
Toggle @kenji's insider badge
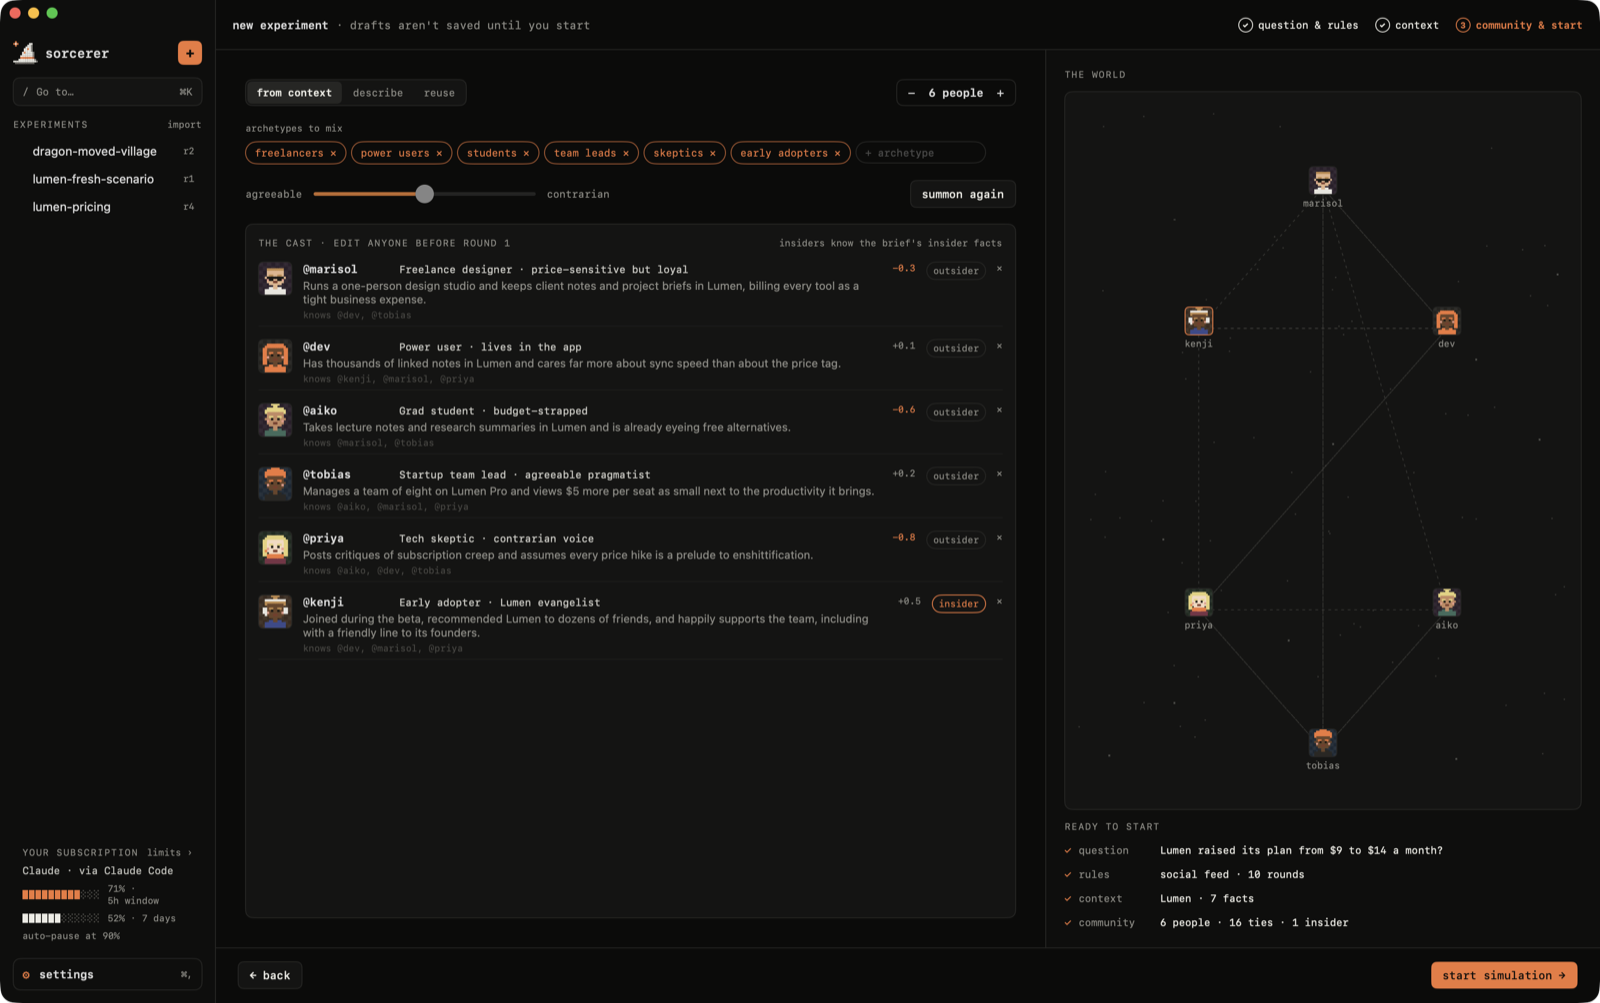[x=959, y=604]
